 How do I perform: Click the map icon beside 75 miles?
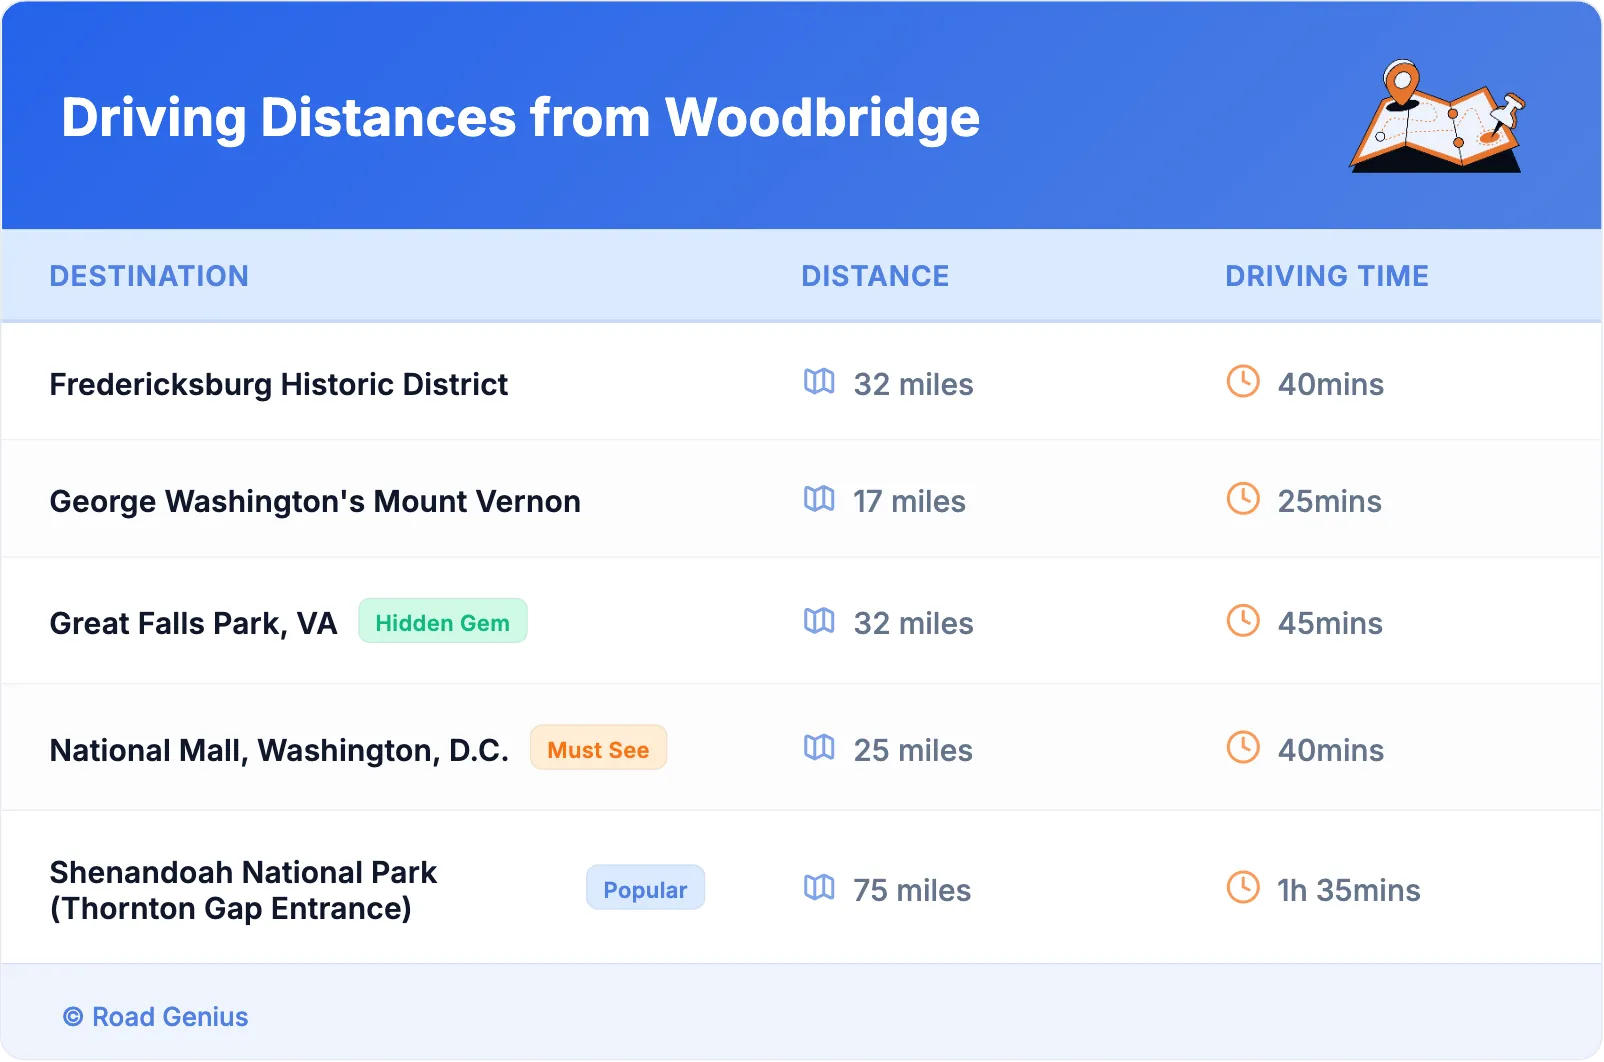coord(819,888)
